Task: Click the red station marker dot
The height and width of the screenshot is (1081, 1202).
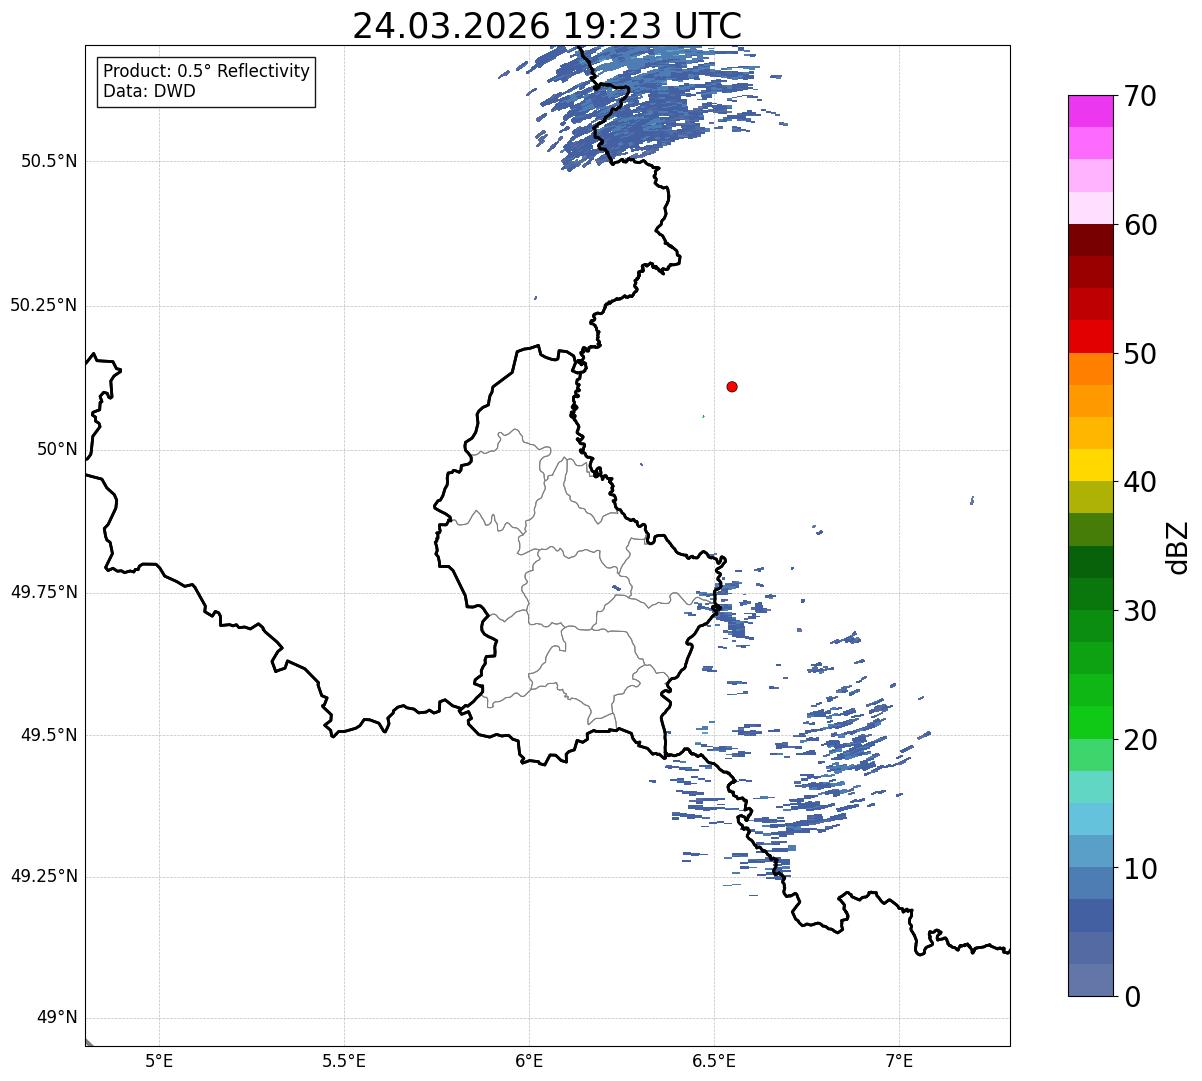Action: tap(732, 386)
